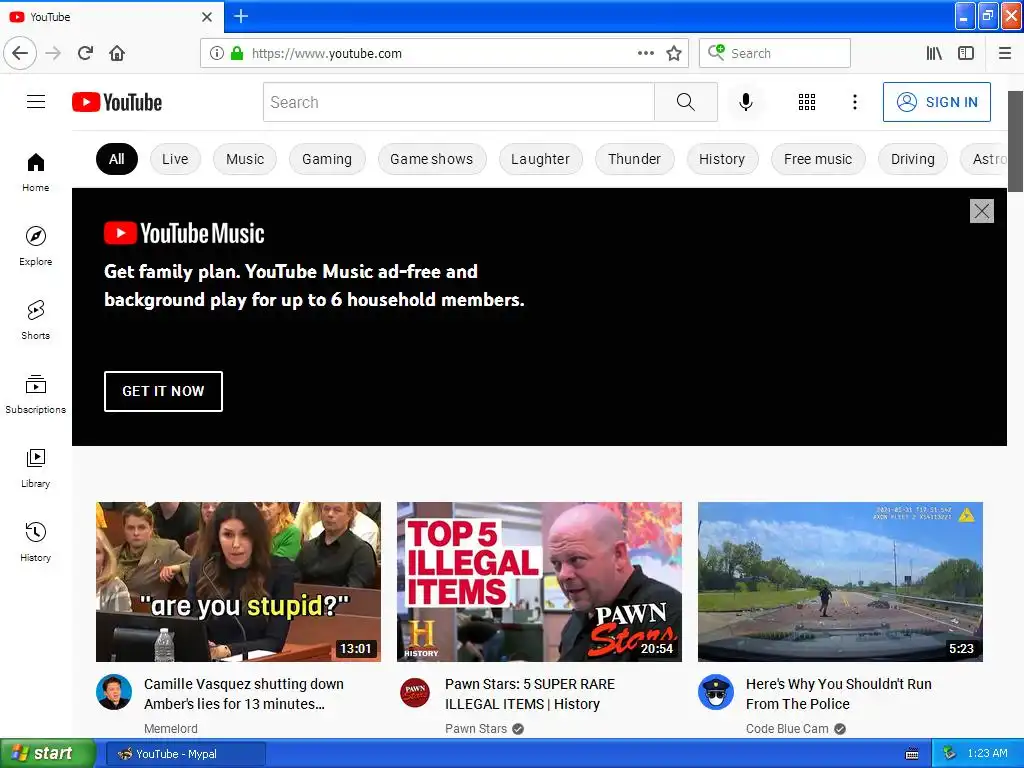Viewport: 1024px width, 768px height.
Task: Open Library in the sidebar
Action: (x=35, y=468)
